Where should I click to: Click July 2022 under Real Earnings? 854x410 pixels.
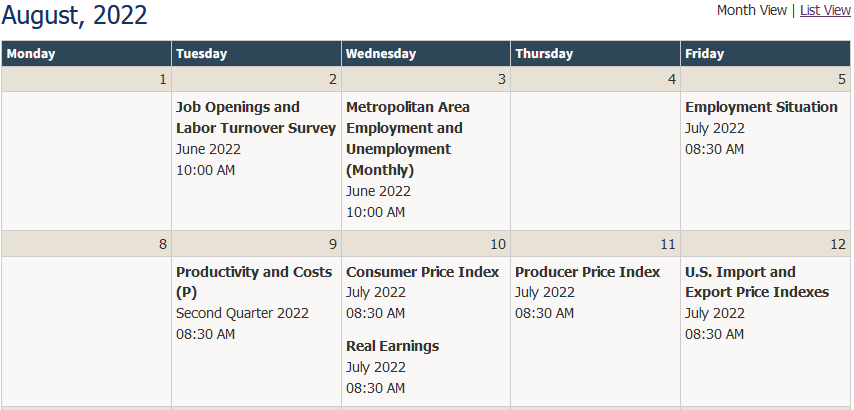(x=376, y=368)
